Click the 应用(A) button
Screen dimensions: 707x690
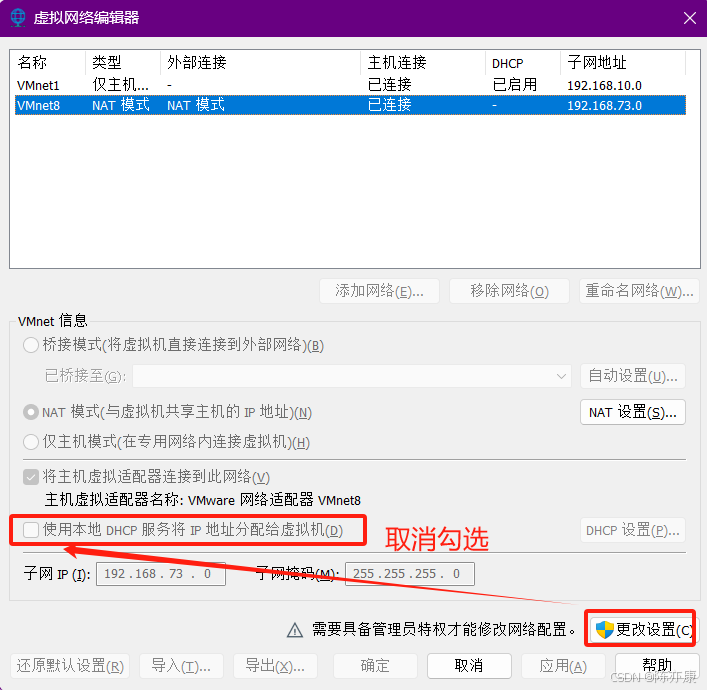tap(563, 666)
